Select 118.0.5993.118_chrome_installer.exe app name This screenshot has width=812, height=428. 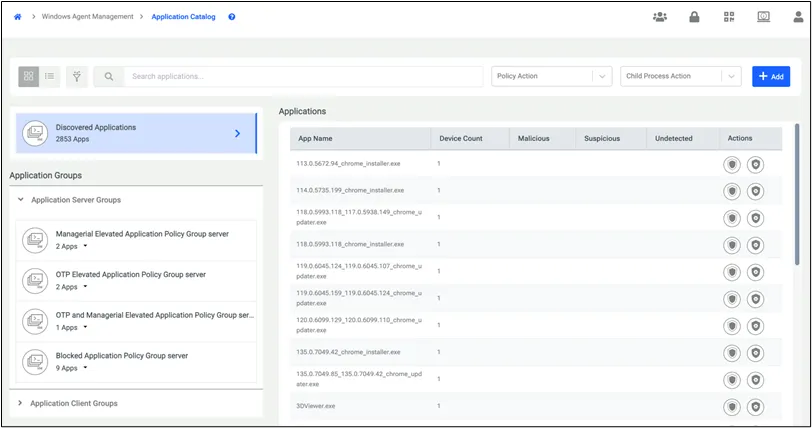[x=350, y=244]
